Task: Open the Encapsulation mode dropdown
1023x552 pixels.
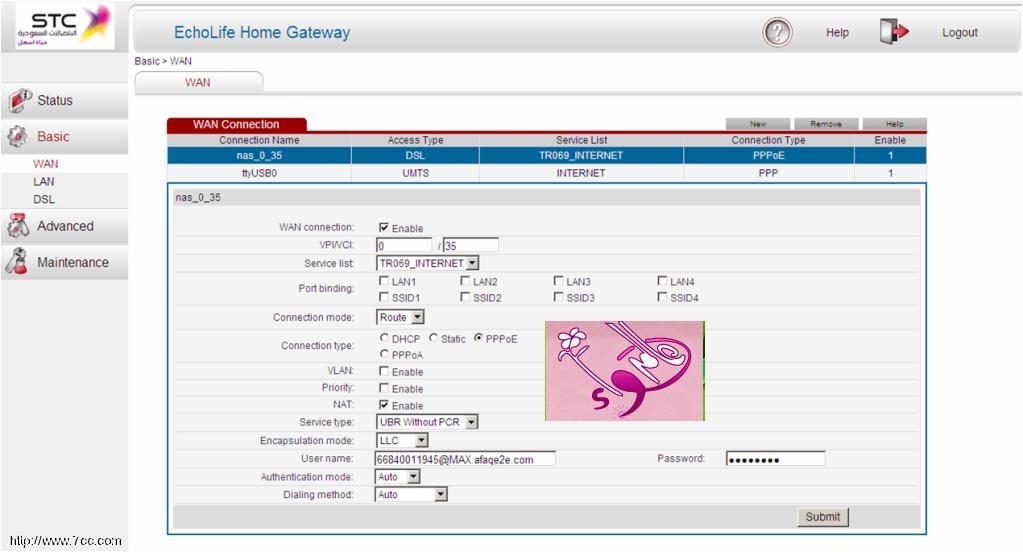Action: click(x=402, y=440)
